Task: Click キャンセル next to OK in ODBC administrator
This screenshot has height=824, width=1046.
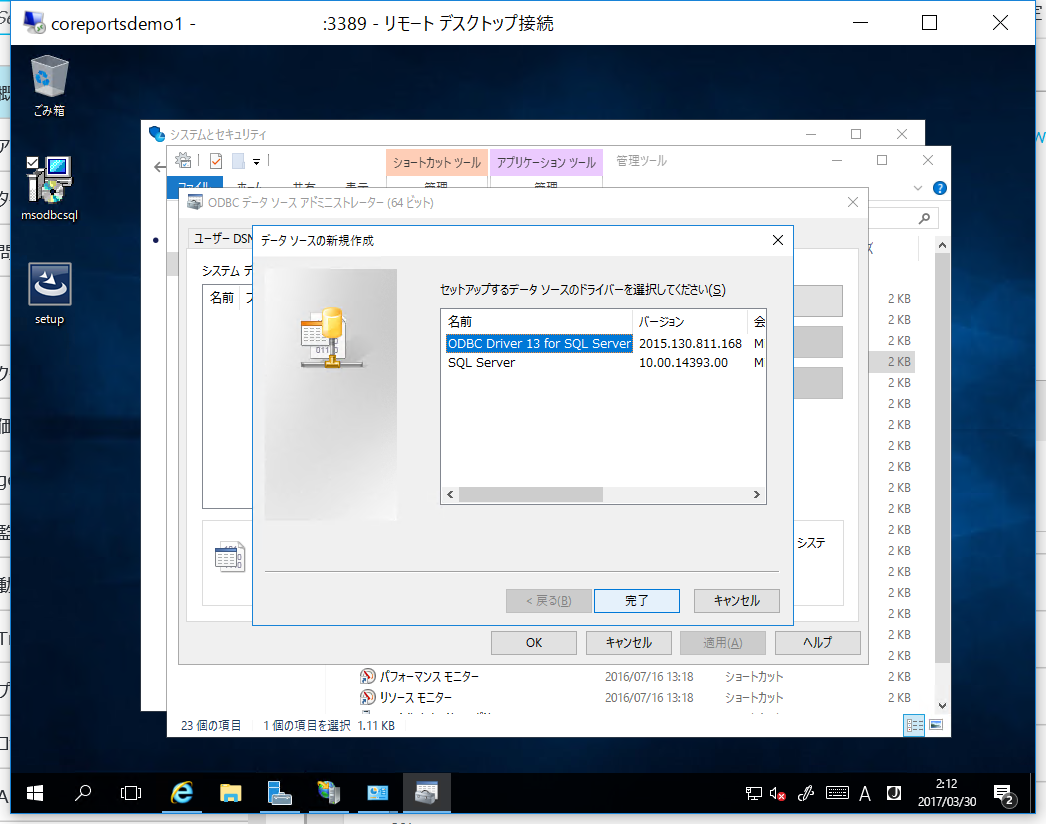Action: coord(628,643)
